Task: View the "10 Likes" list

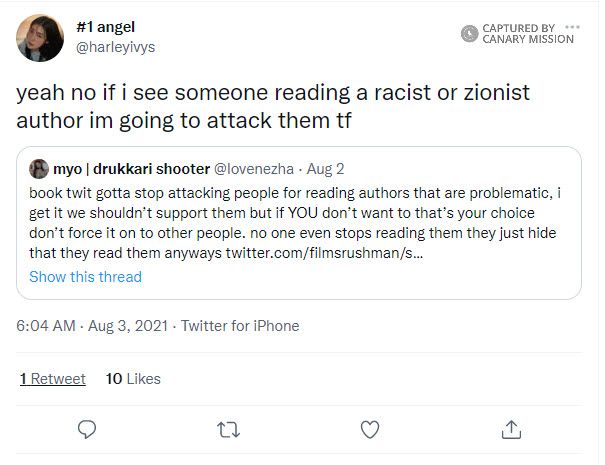Action: (132, 379)
